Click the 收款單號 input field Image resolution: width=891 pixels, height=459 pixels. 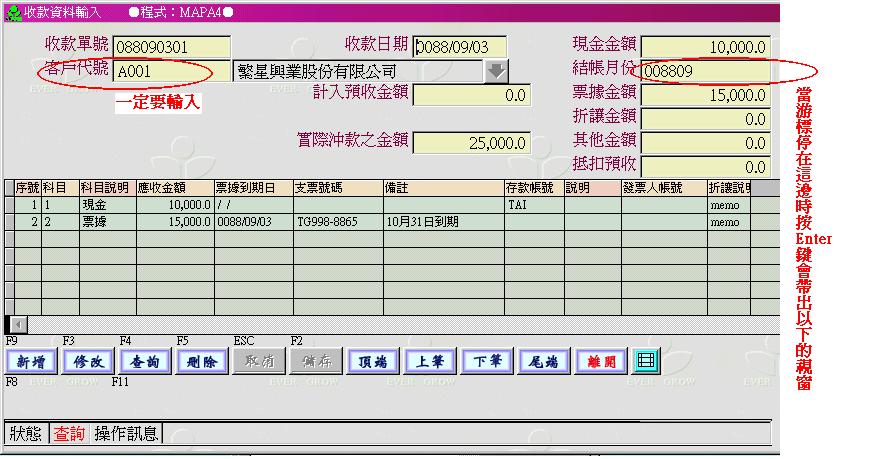click(x=171, y=47)
